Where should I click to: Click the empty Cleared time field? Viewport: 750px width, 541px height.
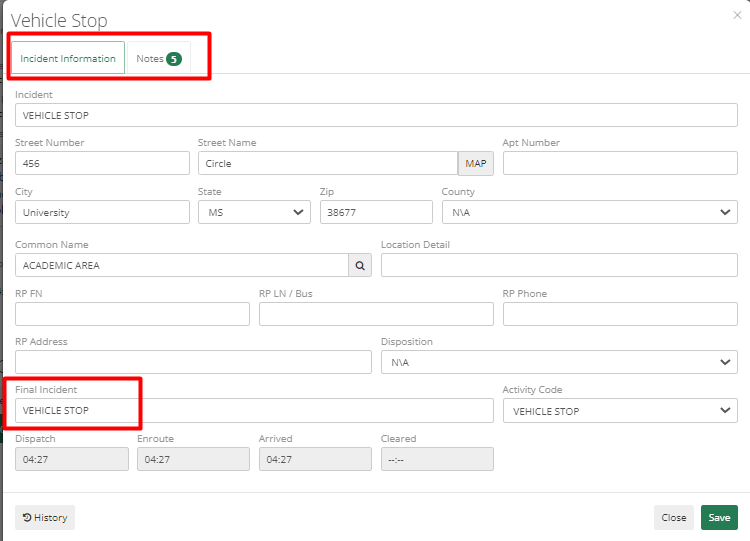tap(437, 459)
